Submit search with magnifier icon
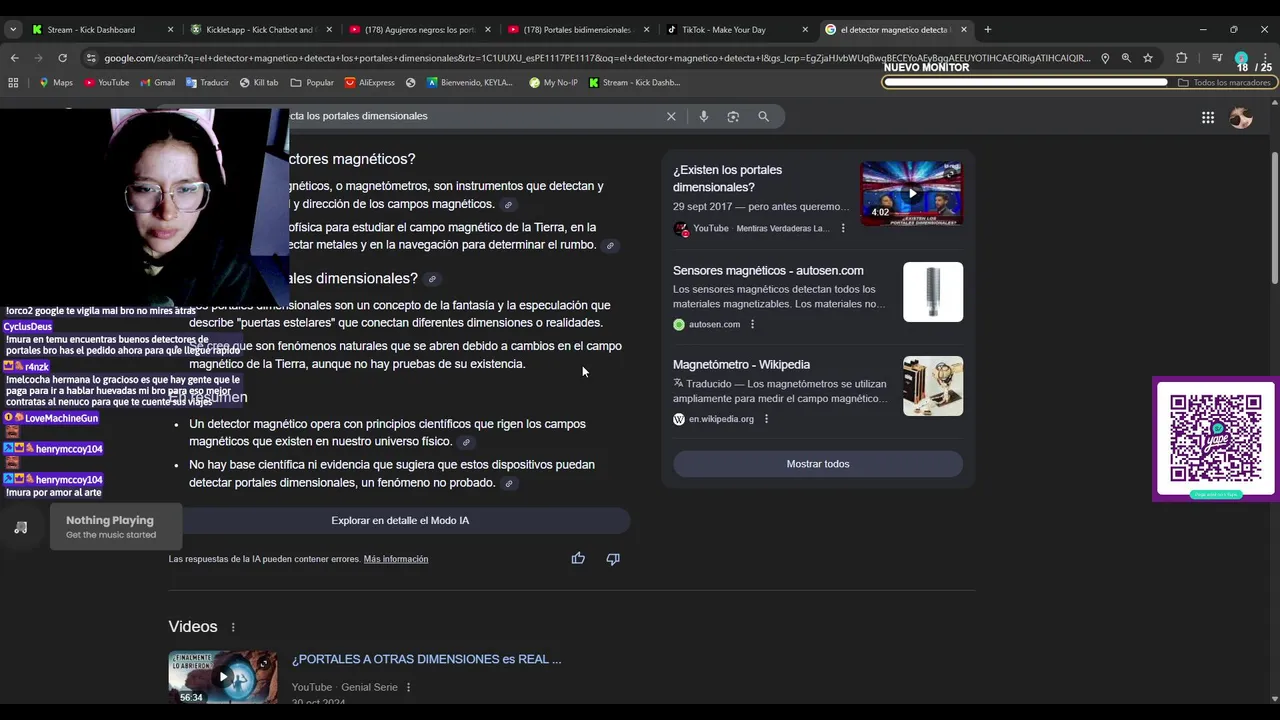 click(763, 116)
